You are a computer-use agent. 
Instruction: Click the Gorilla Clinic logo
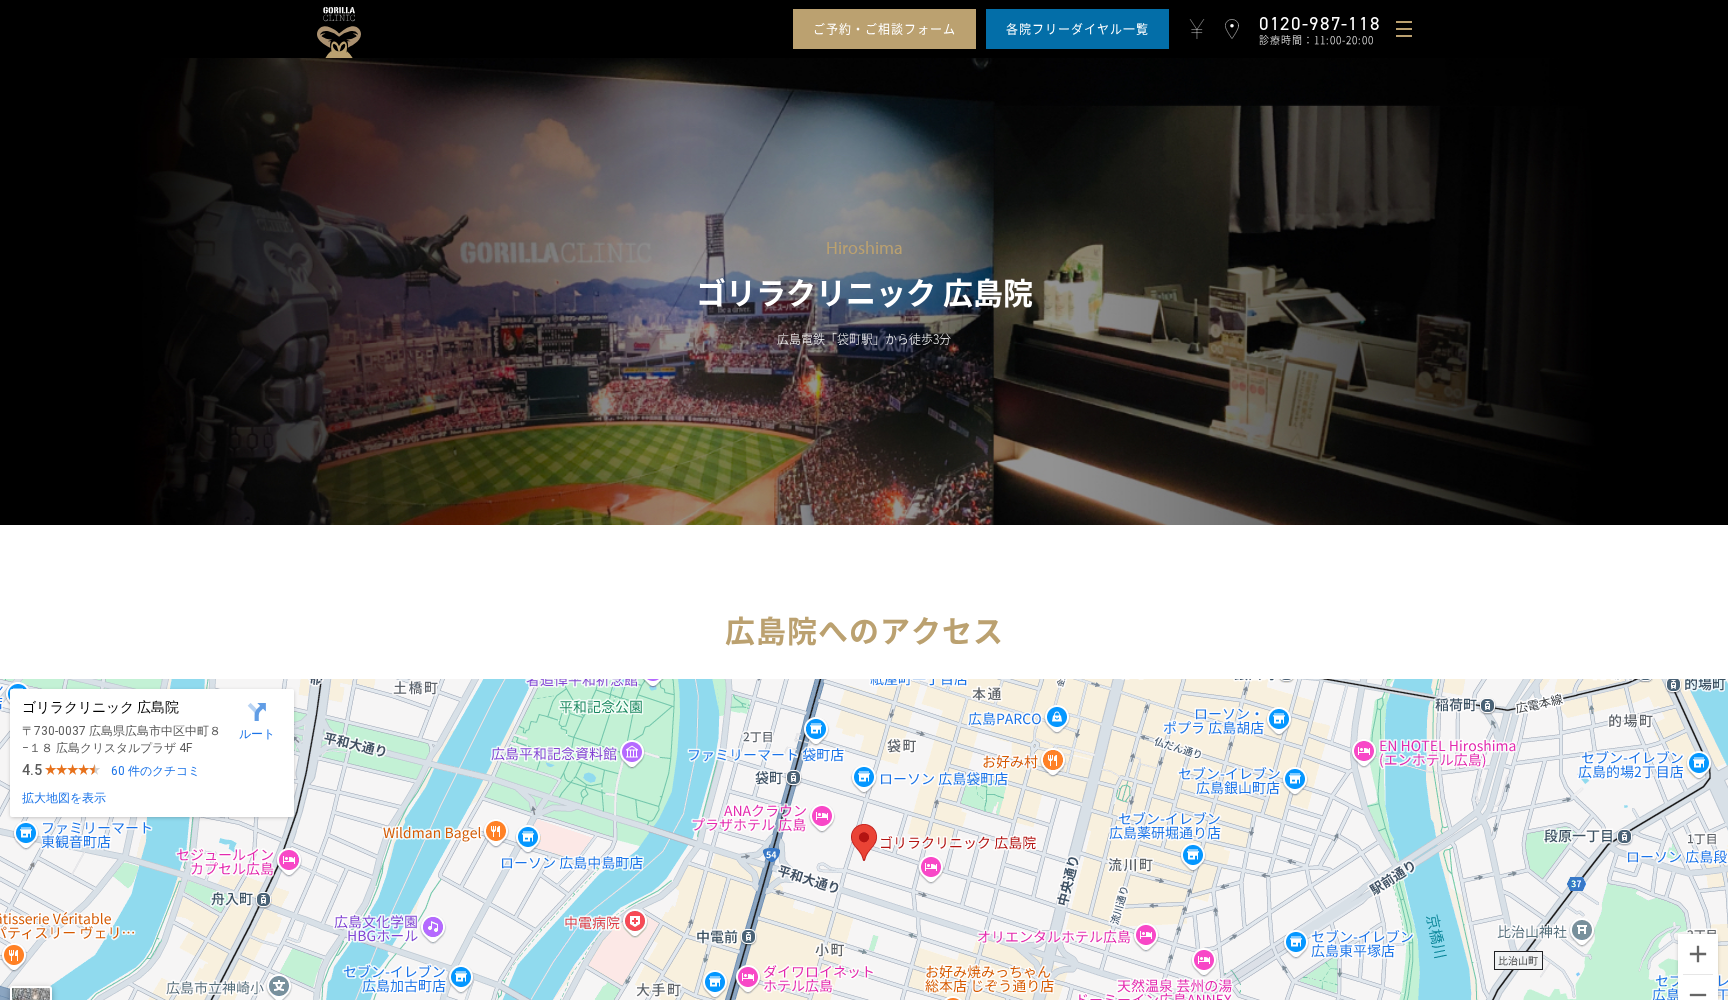[x=338, y=32]
